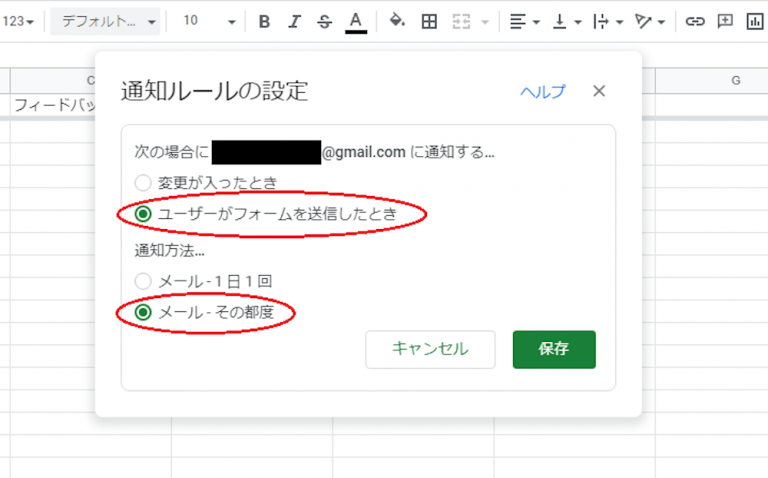
Task: Insert a chart from the toolbar
Action: (755, 21)
